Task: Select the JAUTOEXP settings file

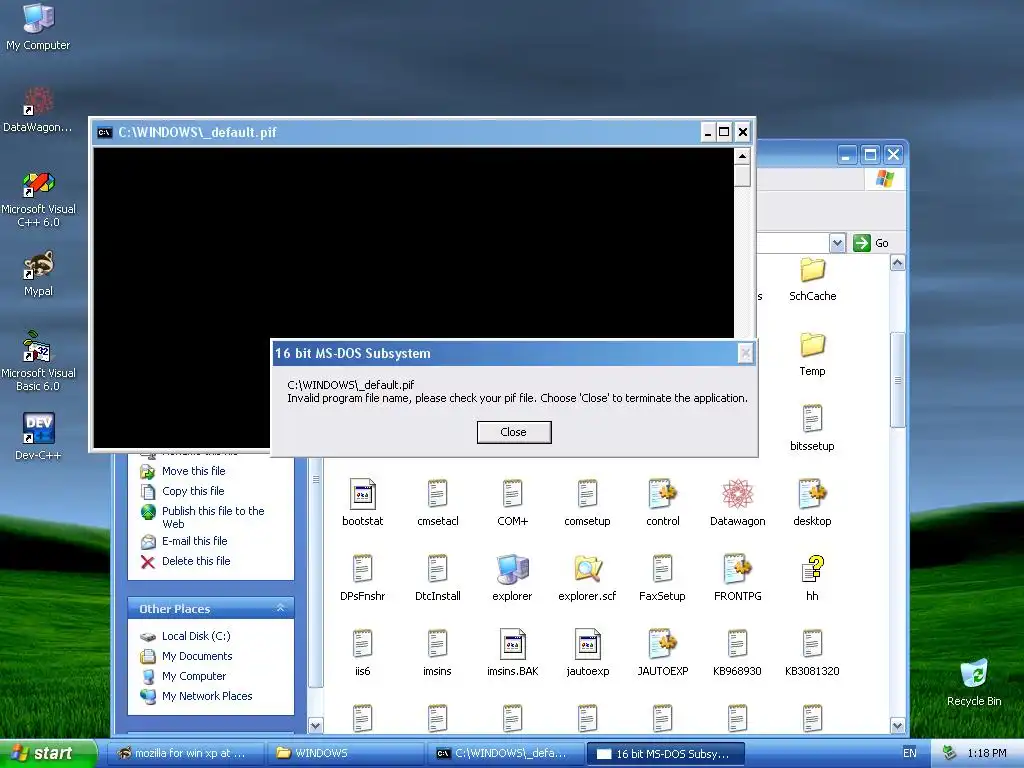Action: point(663,653)
